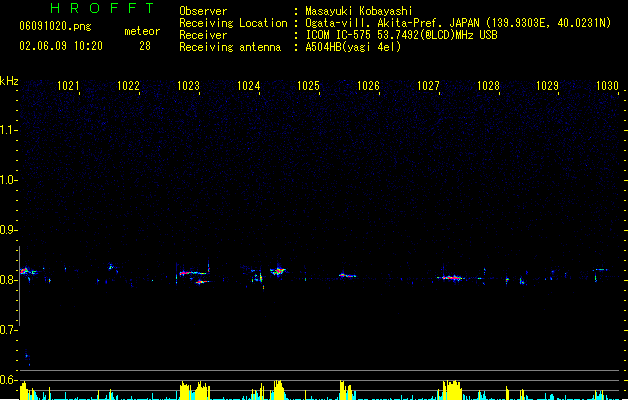Click the Ogata-vill. Akita-Pref. JAPAN location text
The image size is (629, 400).
[x=458, y=23]
